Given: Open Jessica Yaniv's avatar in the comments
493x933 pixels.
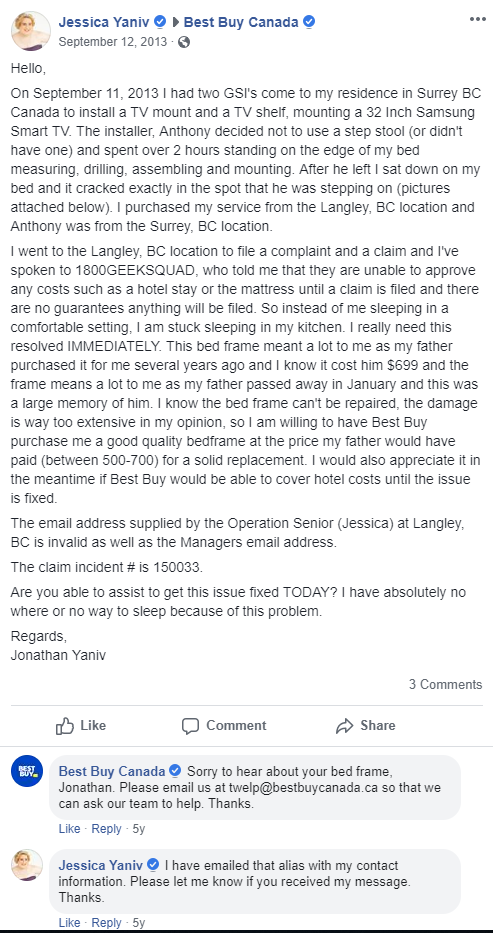Looking at the screenshot, I should click(x=27, y=865).
